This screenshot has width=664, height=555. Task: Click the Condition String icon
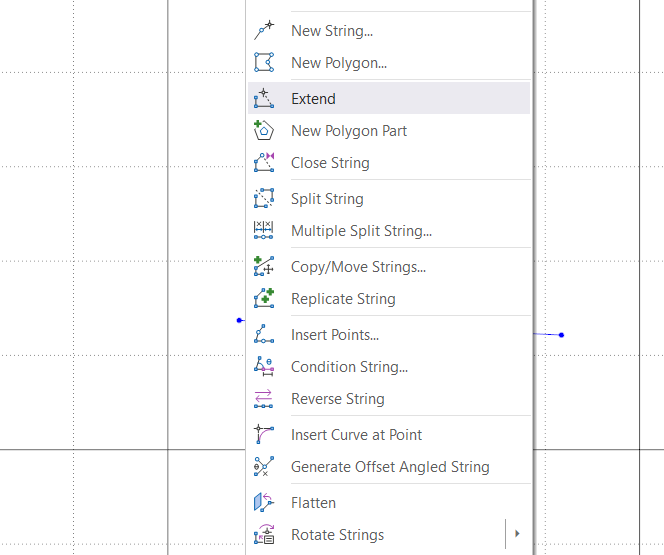coord(264,367)
